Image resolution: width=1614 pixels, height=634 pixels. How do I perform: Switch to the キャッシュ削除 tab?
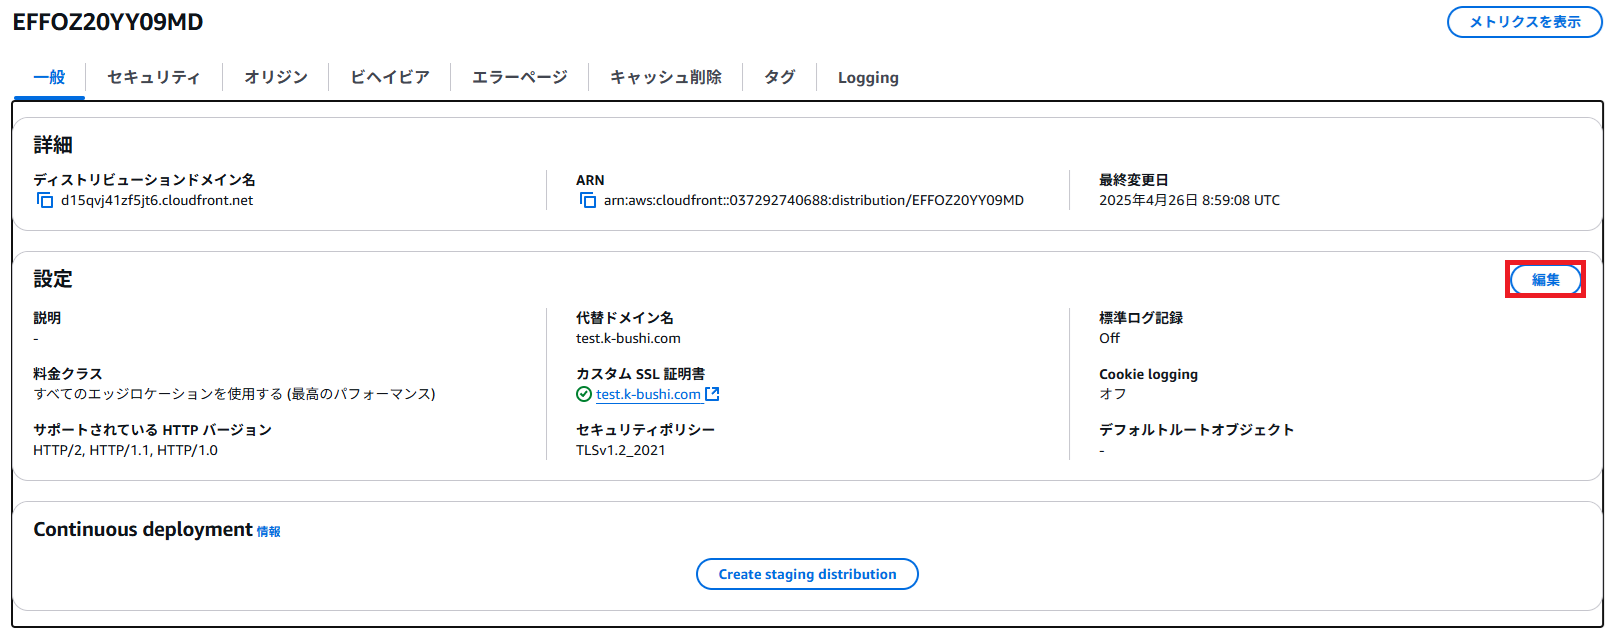(666, 77)
